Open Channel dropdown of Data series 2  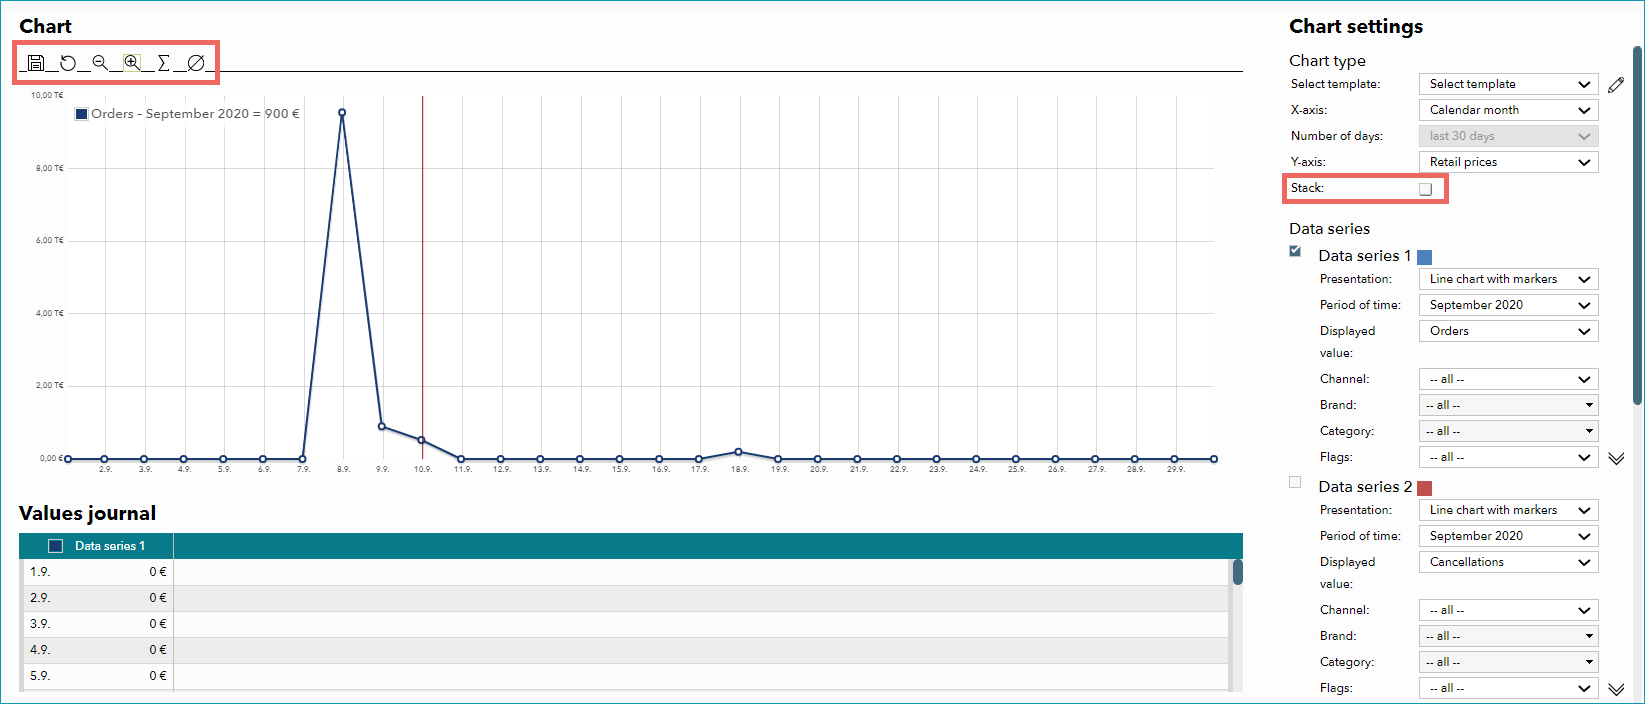[x=1508, y=610]
